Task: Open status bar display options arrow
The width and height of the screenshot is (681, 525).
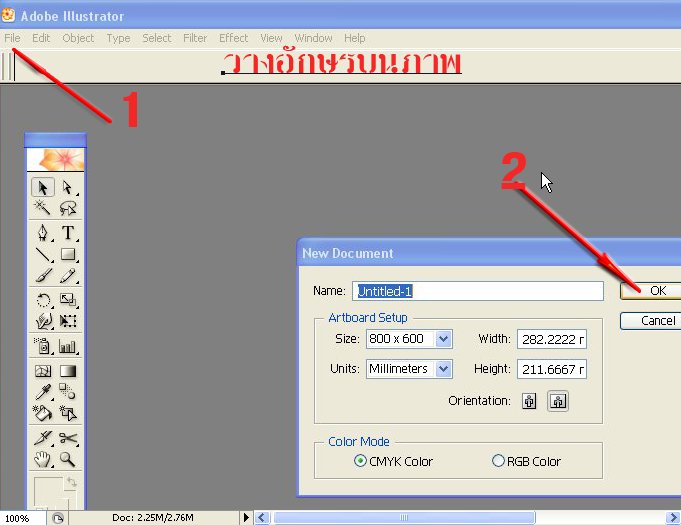Action: point(246,517)
